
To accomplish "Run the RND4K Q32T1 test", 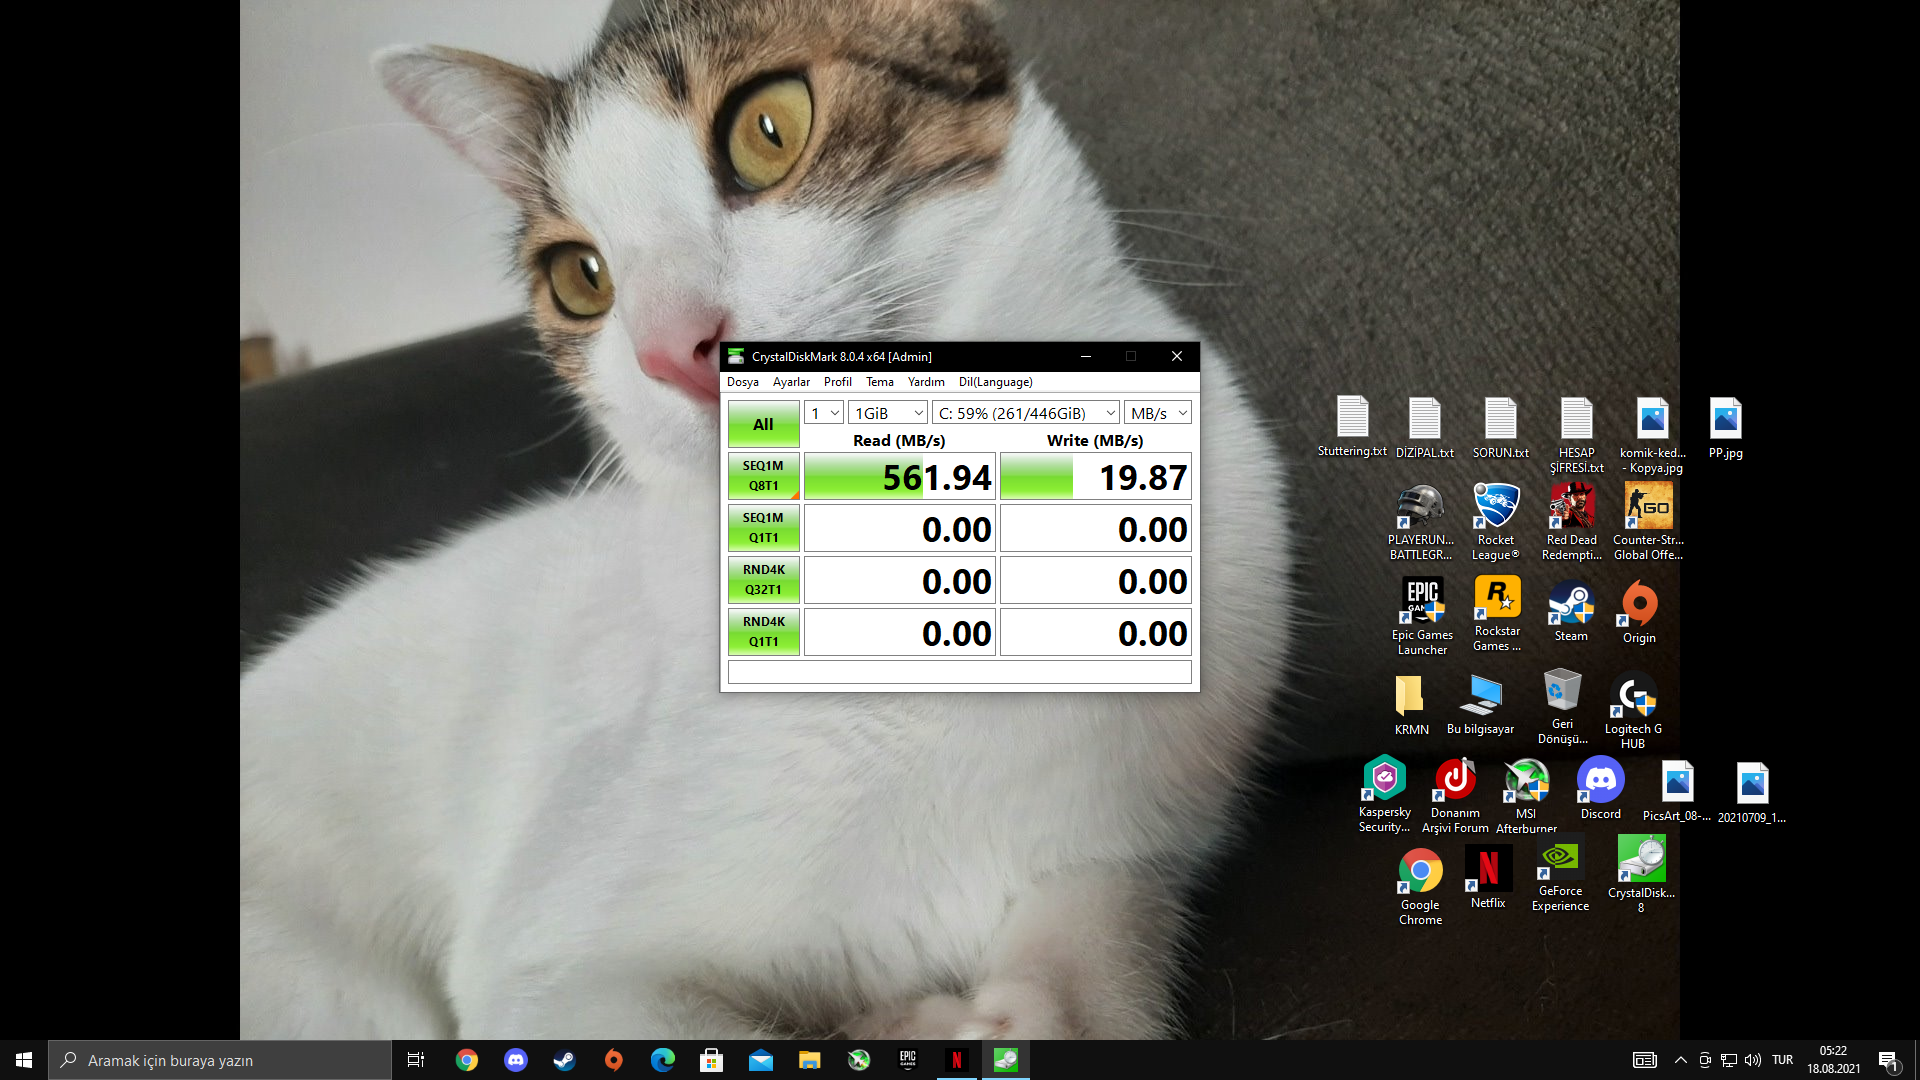I will click(x=763, y=580).
